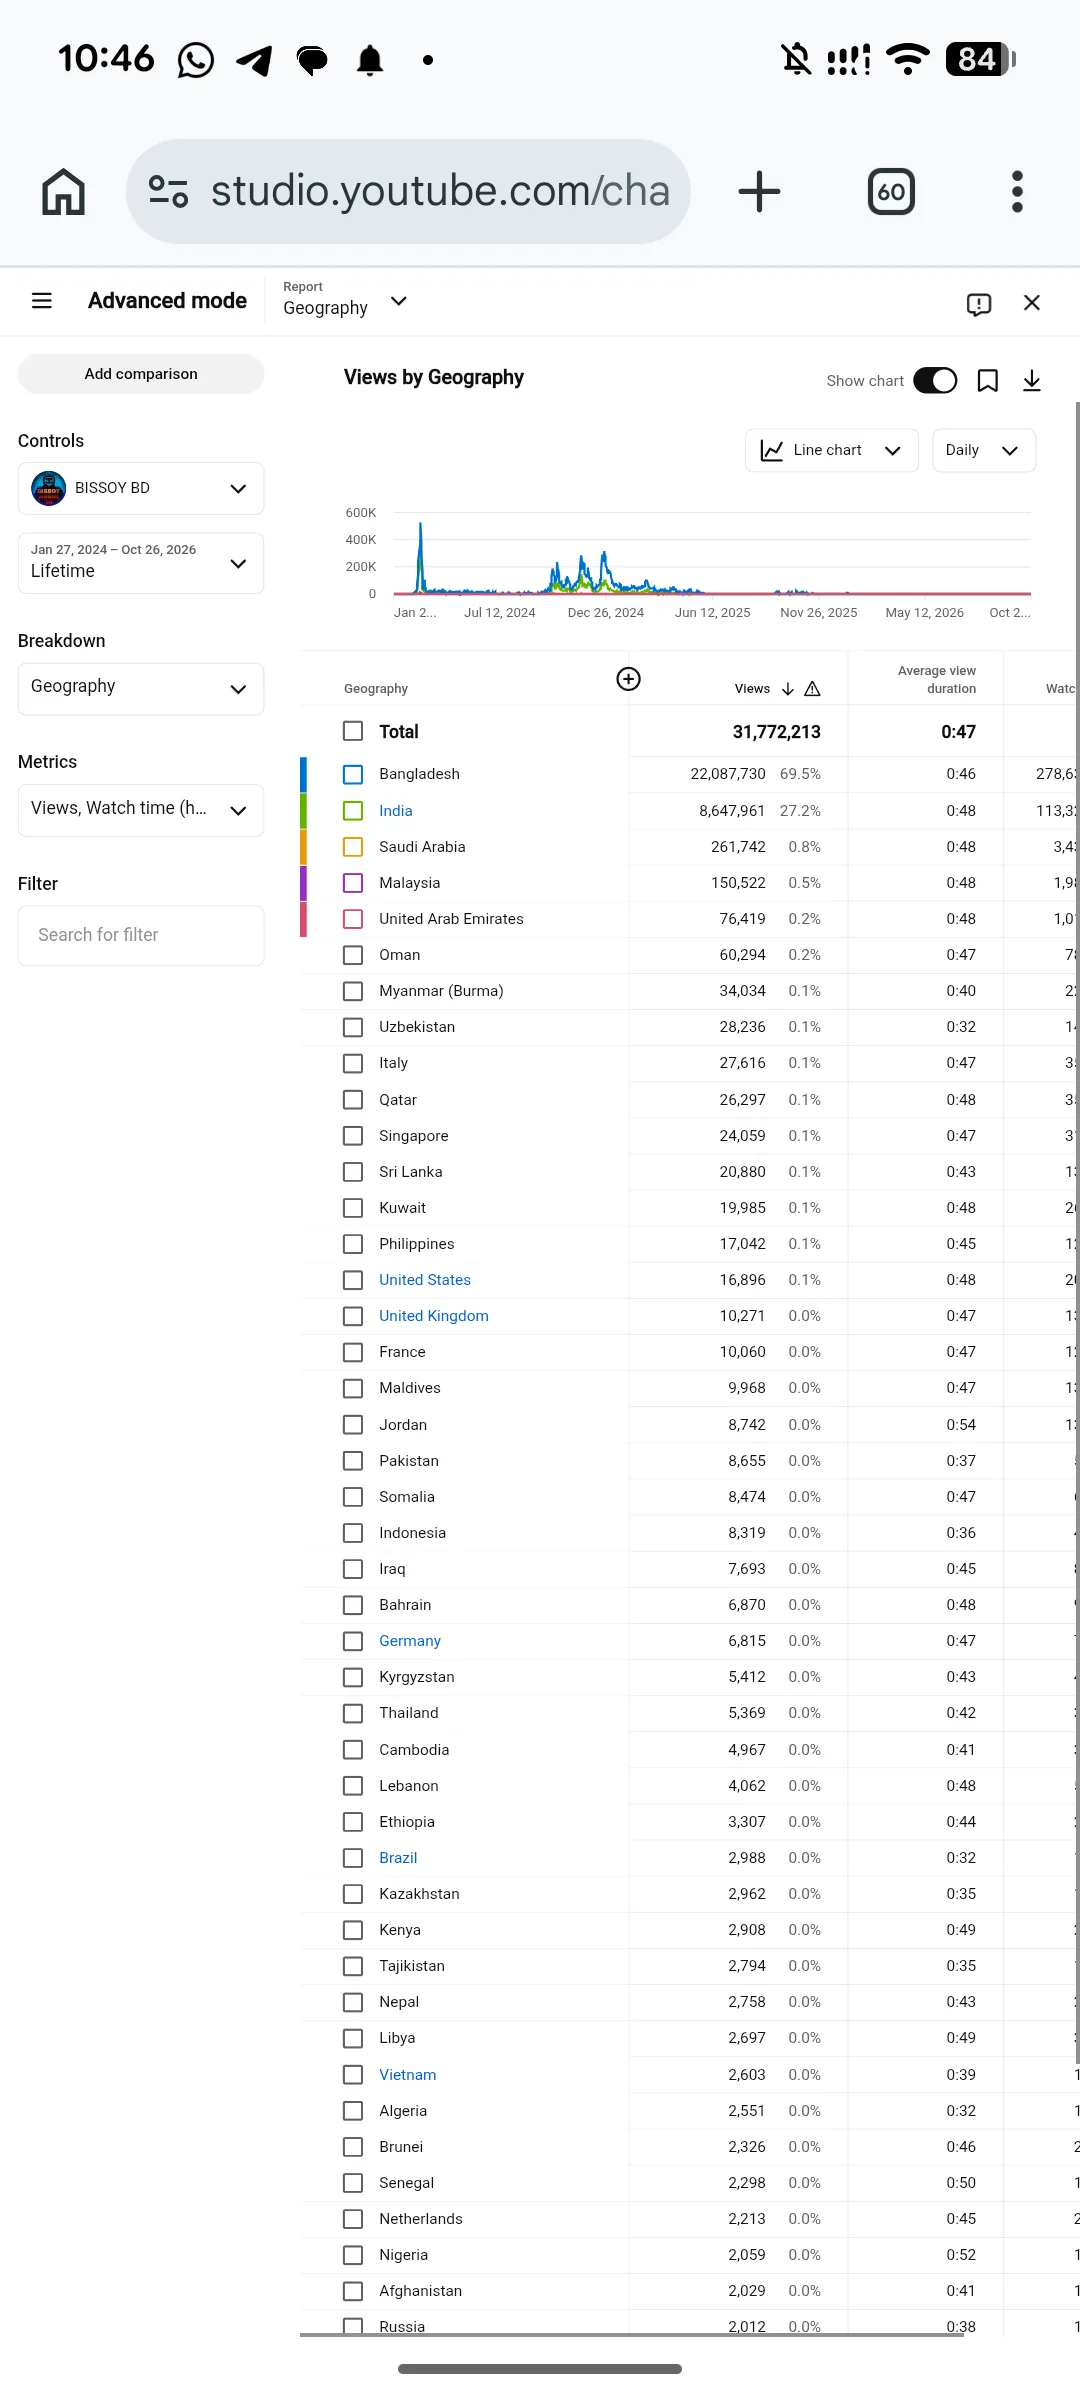Check the Kuwait checkbox
The image size is (1080, 2400).
(353, 1208)
